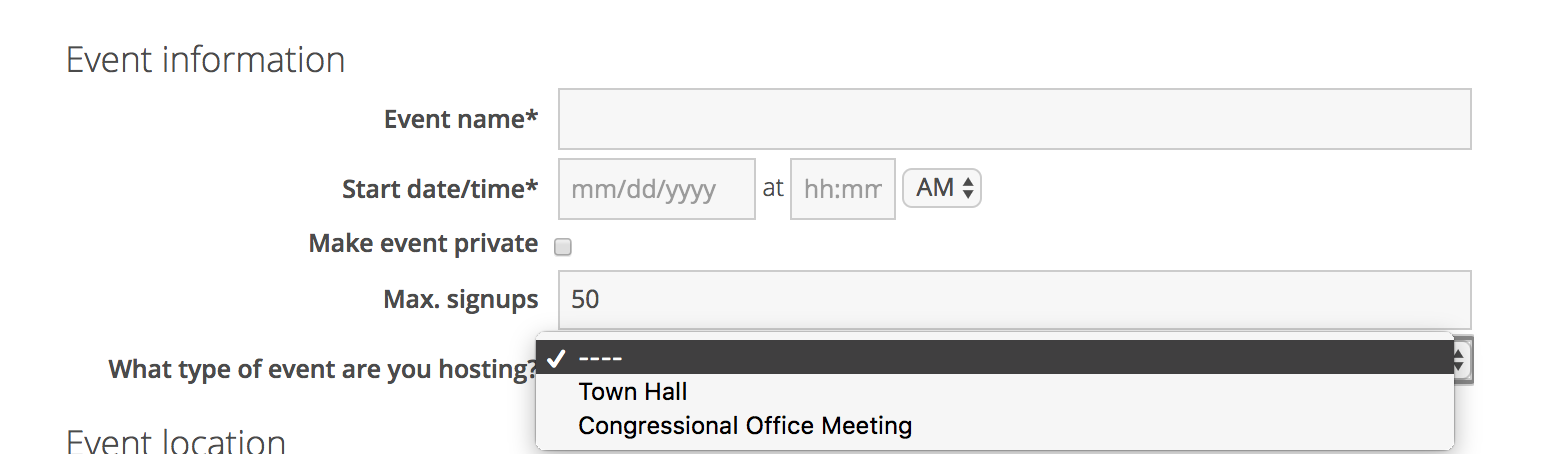Focus the mm/dd/yyyy start date field
Screen dimensions: 1560x454
[656, 189]
